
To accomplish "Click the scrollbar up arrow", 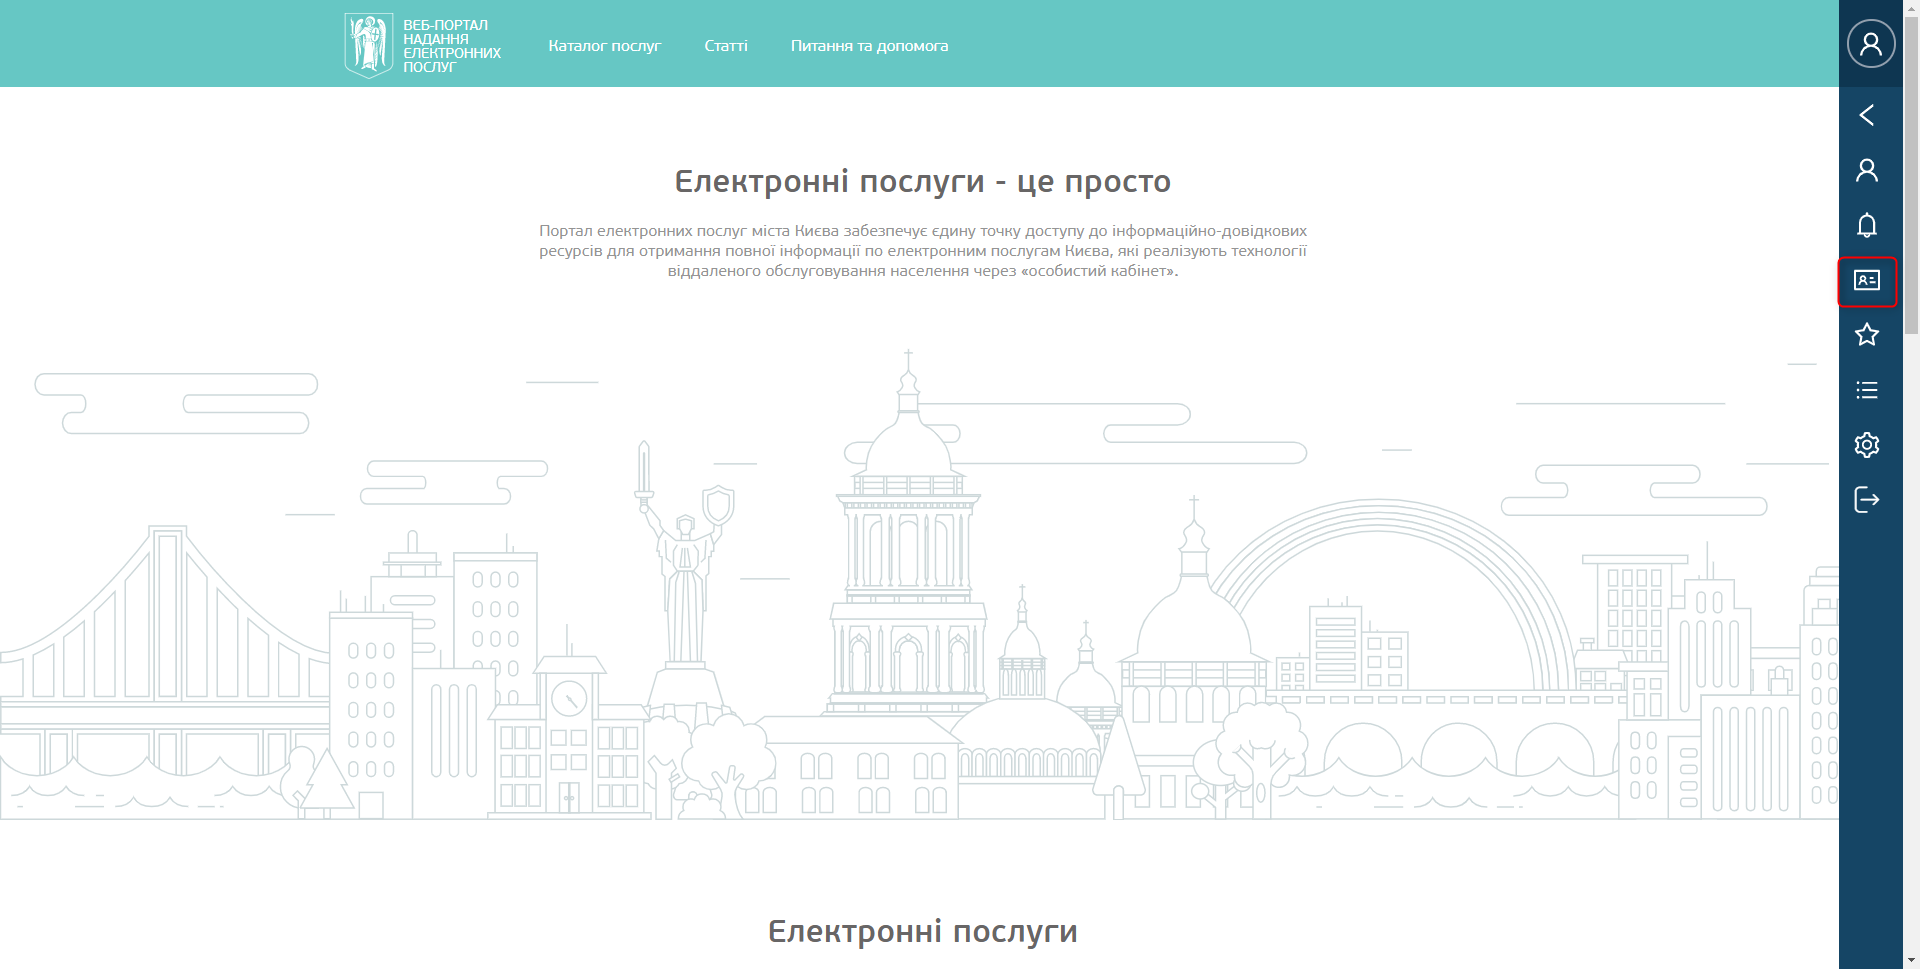I will 1911,7.
